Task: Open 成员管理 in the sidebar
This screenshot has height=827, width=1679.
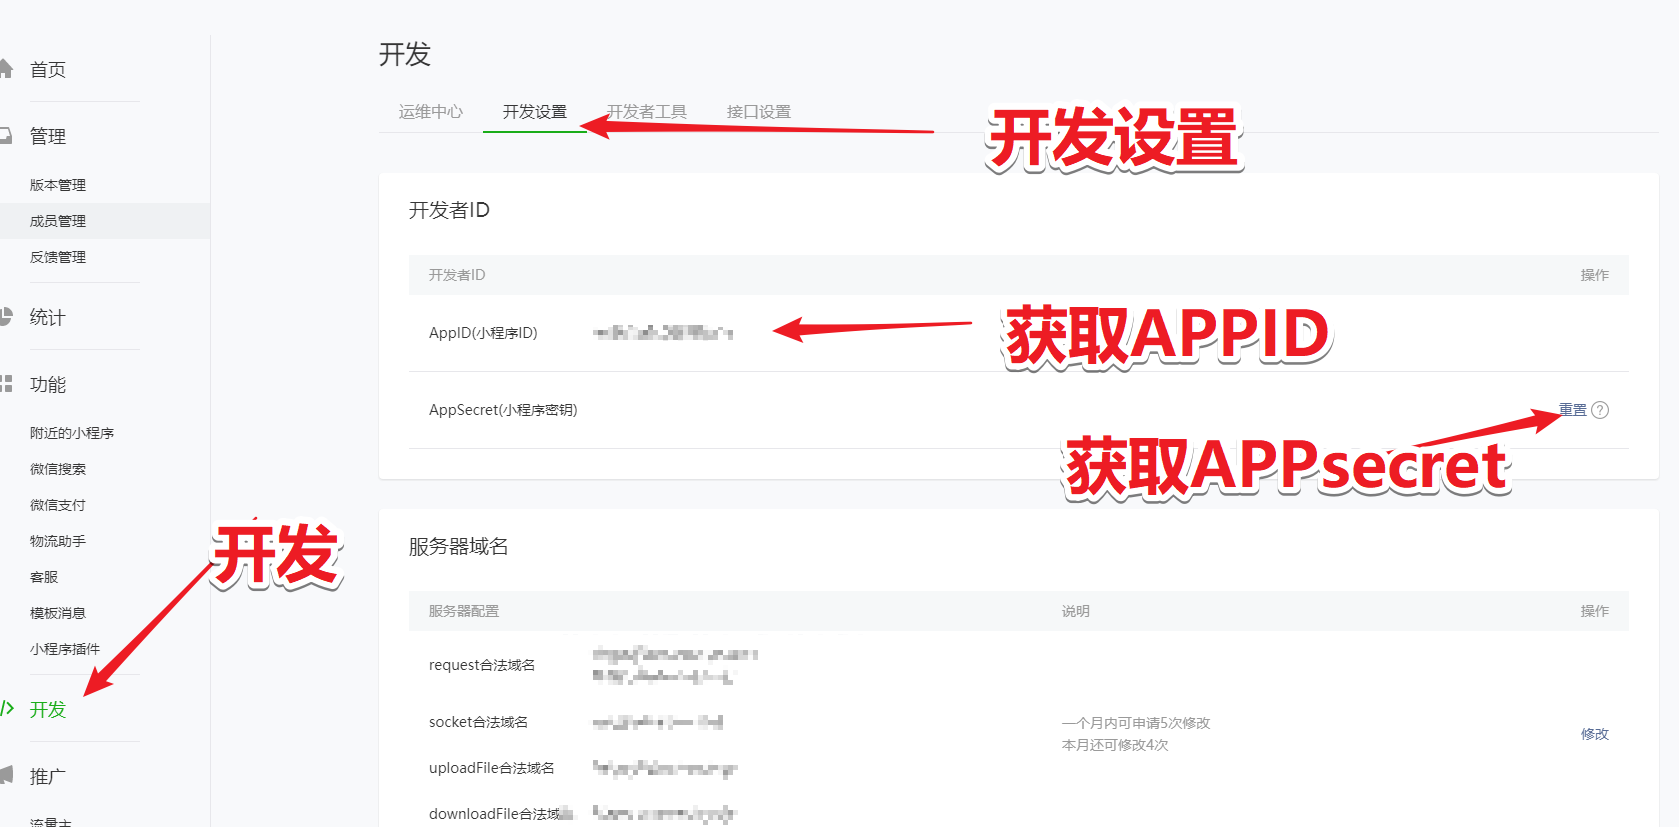Action: (58, 221)
